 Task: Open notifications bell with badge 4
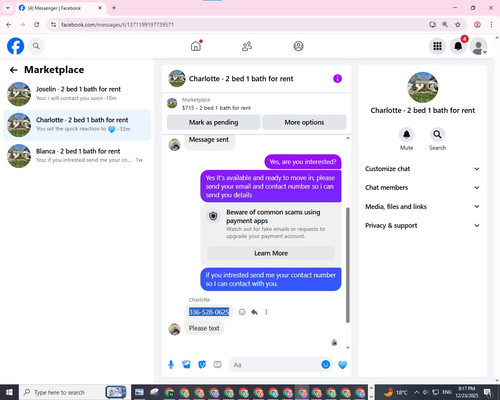pyautogui.click(x=458, y=46)
